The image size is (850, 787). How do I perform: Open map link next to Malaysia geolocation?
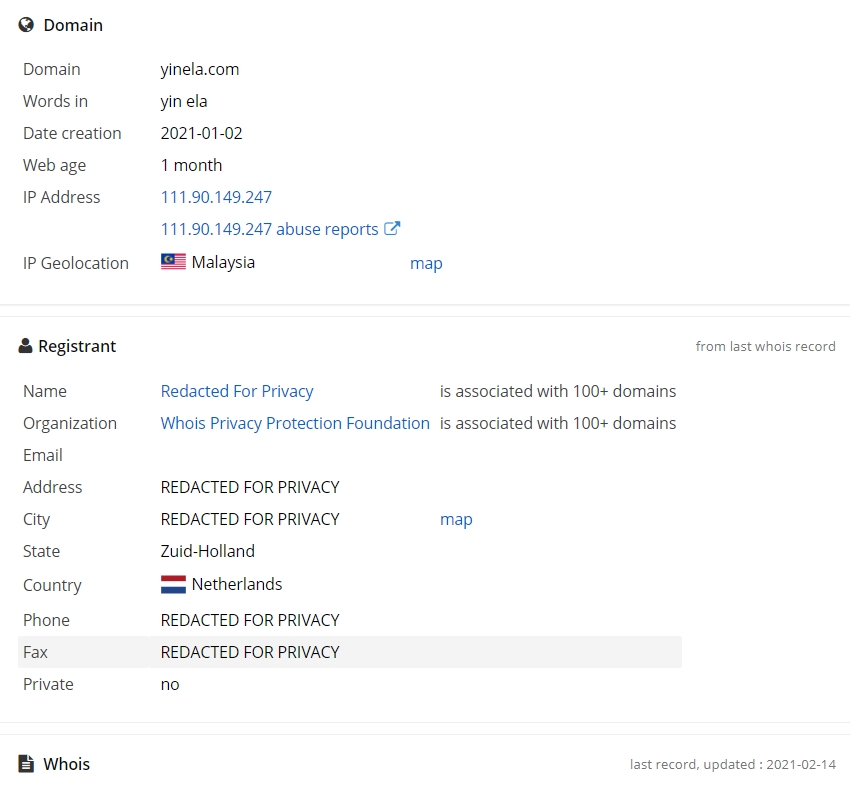426,263
